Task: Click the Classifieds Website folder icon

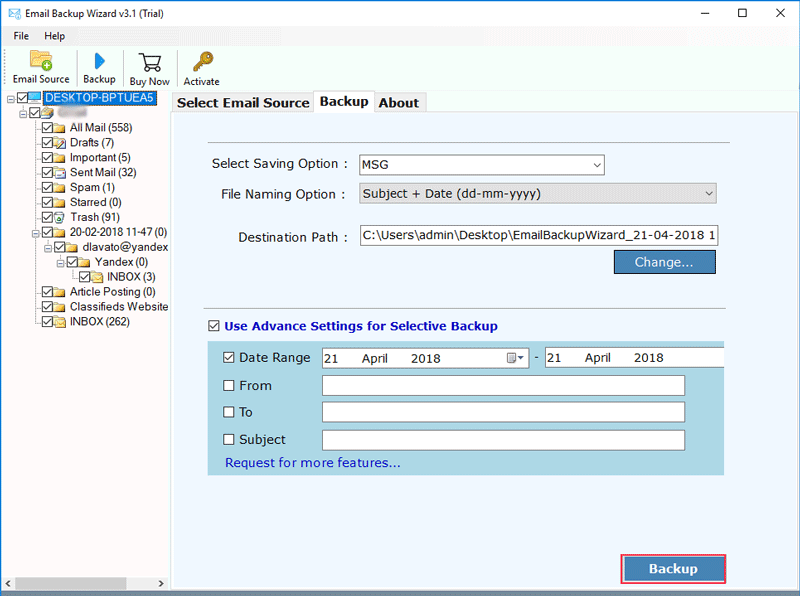Action: [x=59, y=307]
